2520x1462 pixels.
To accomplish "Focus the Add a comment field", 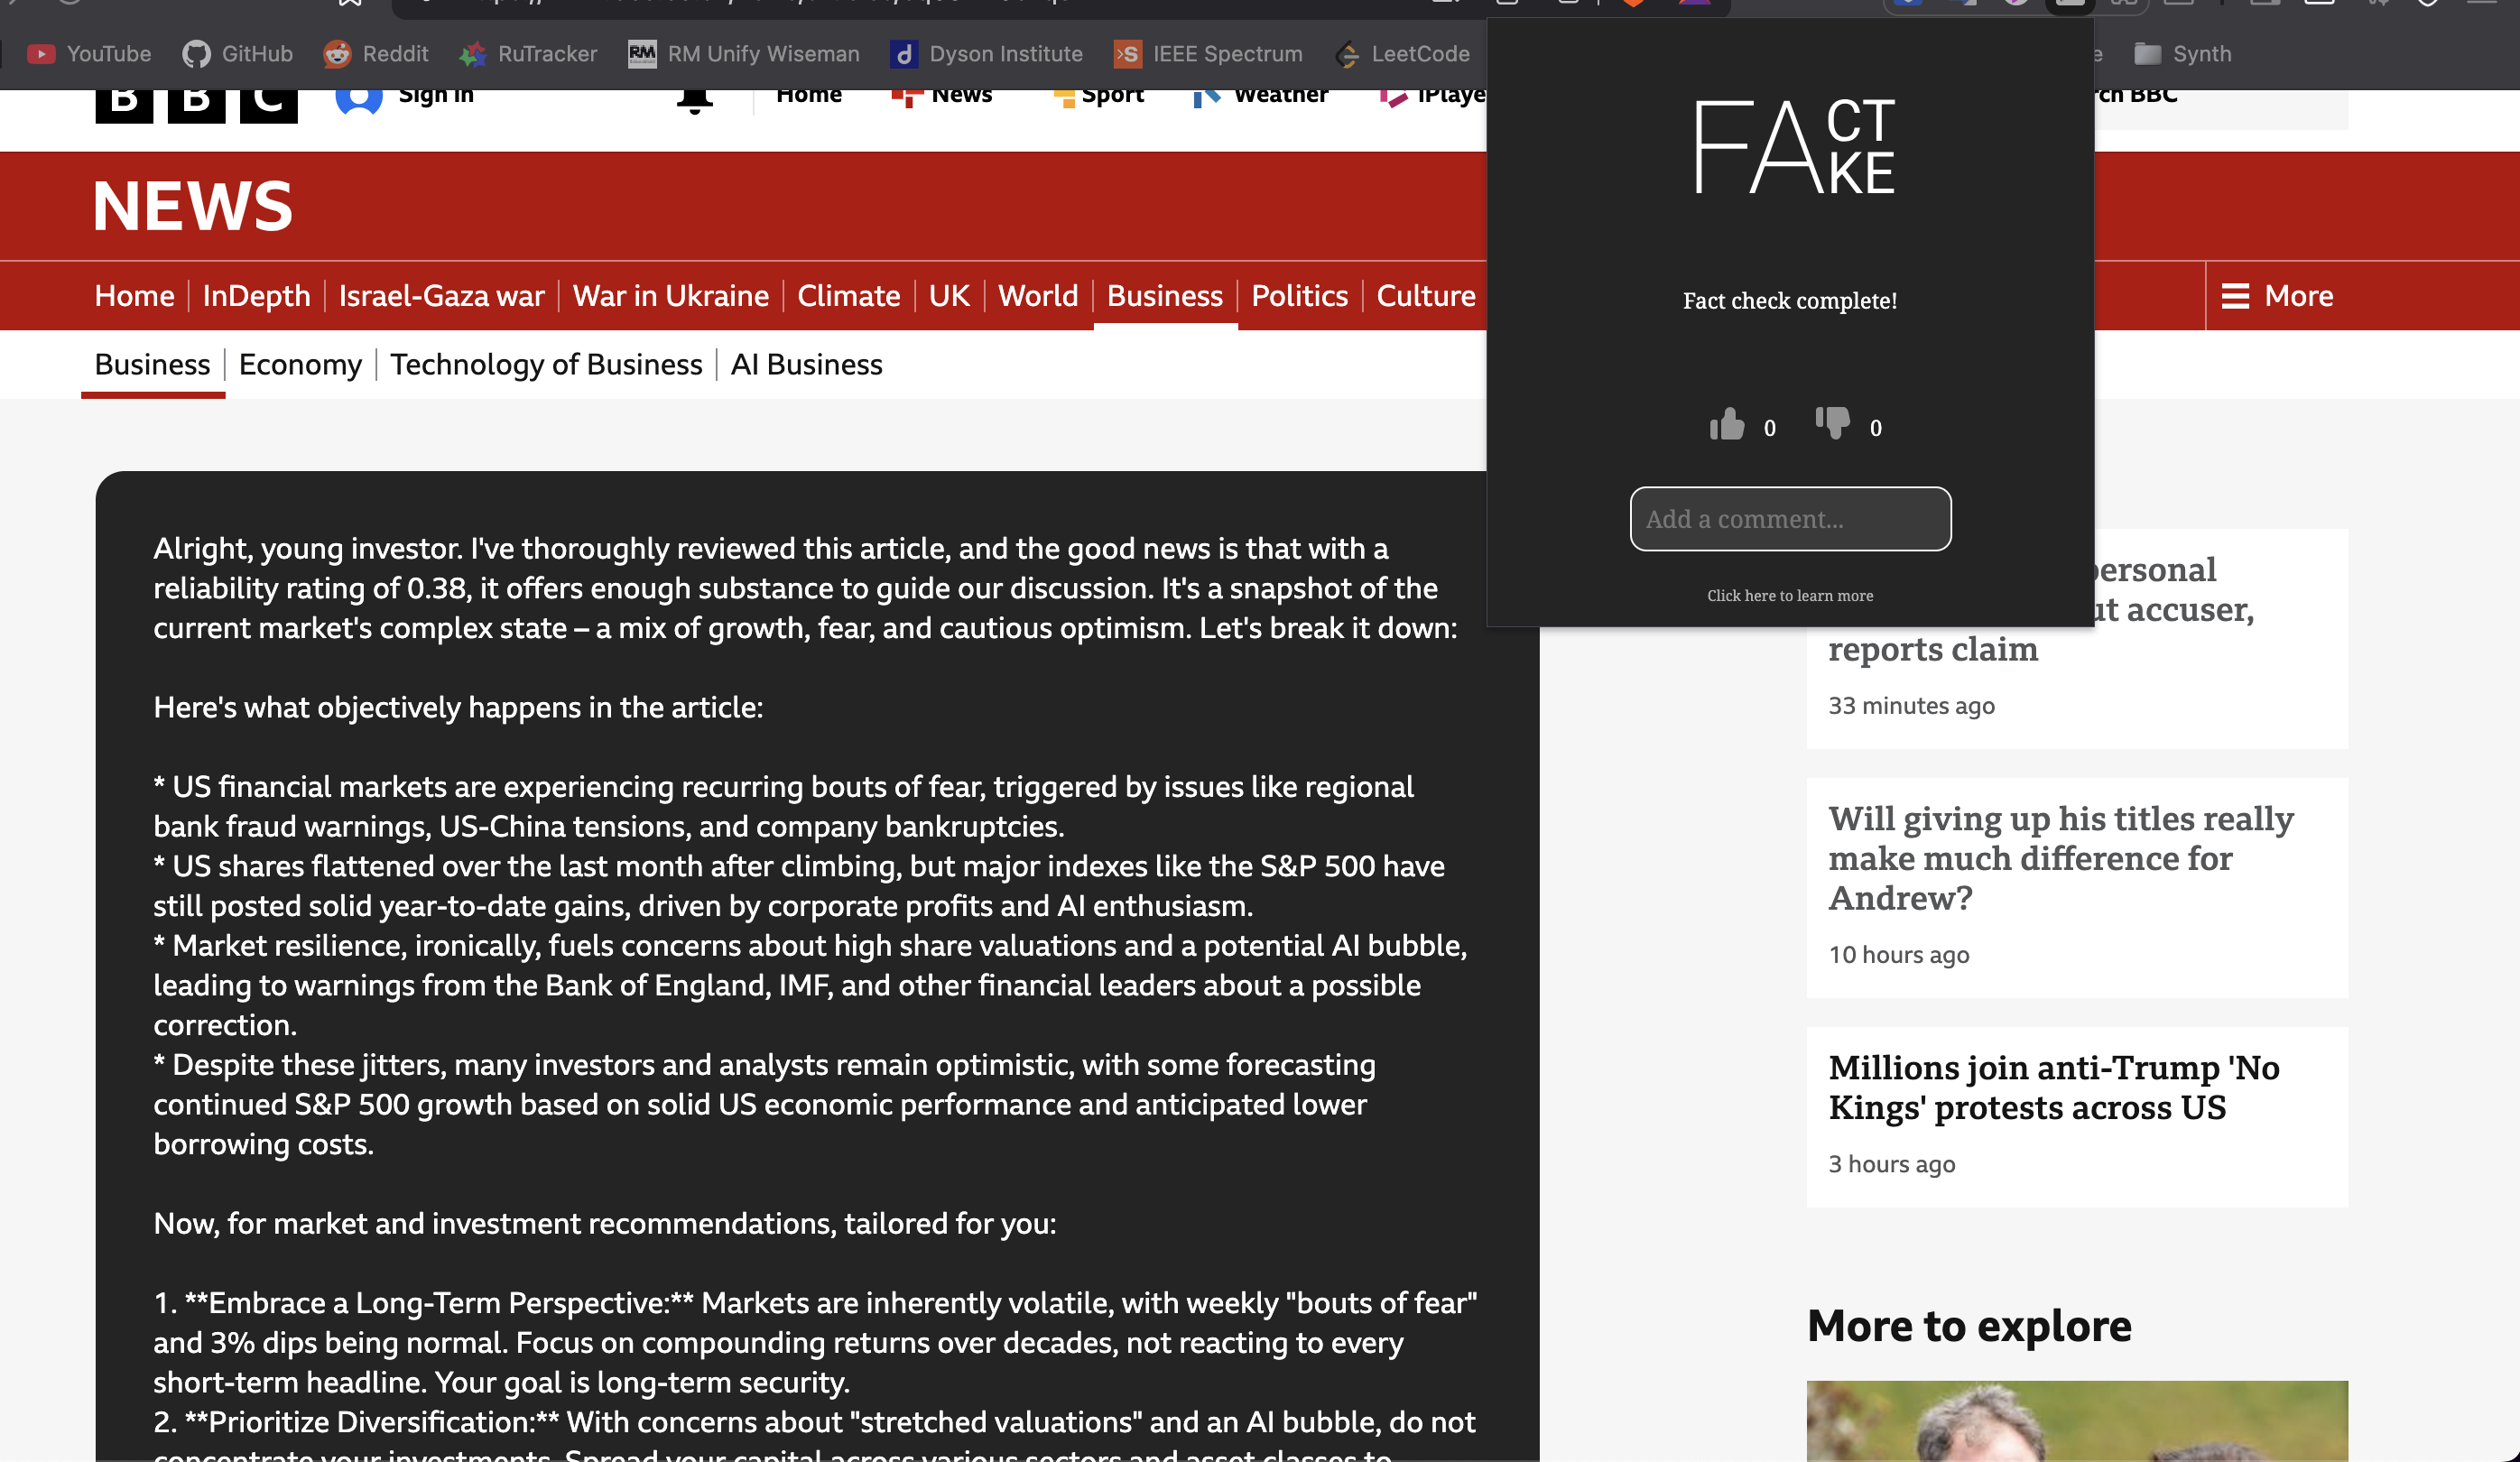I will [x=1789, y=519].
